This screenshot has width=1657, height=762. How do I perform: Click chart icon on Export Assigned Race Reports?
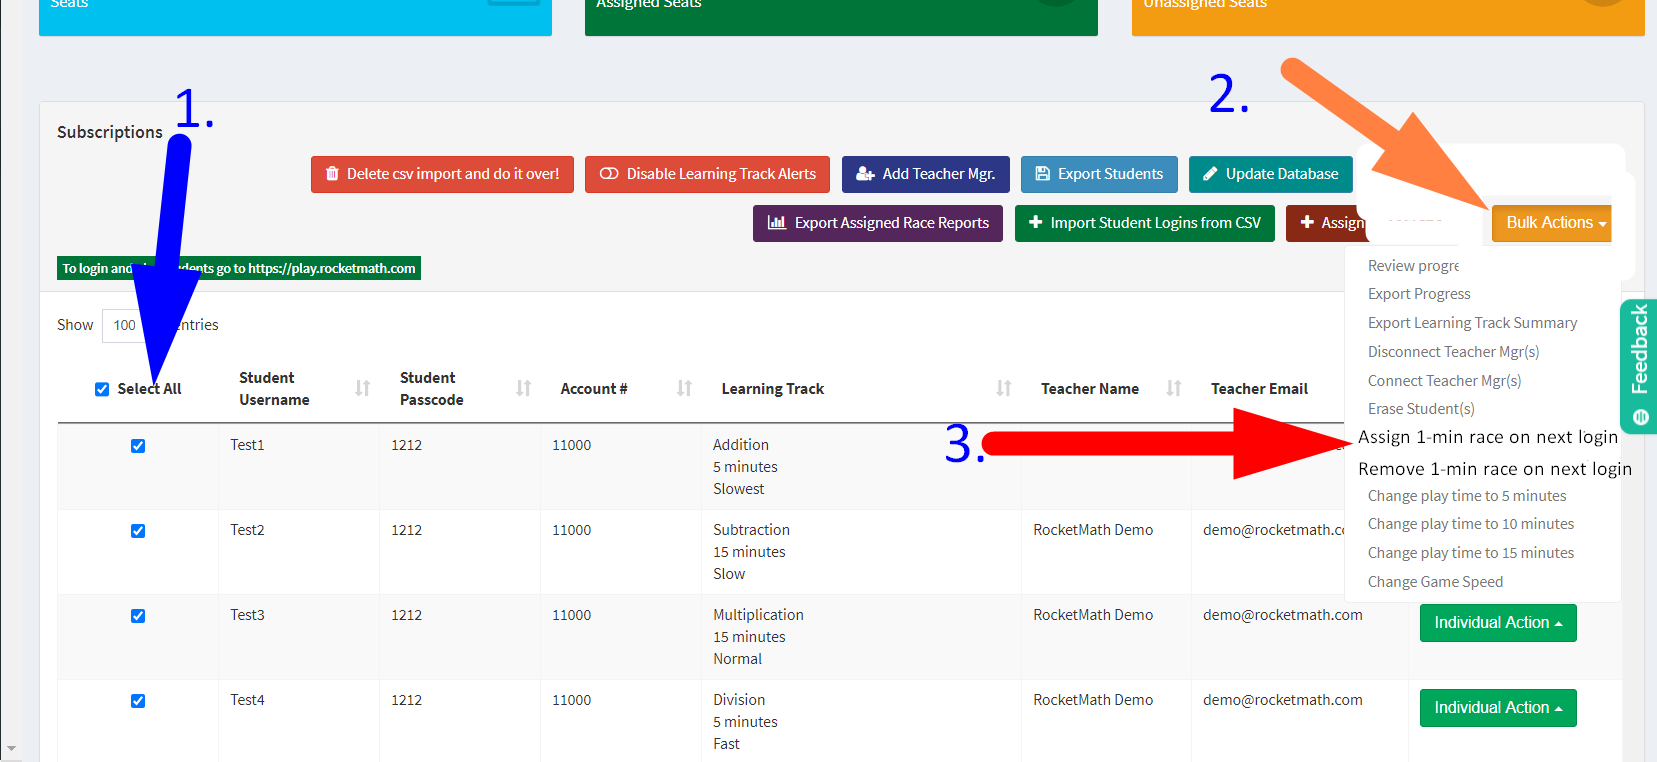click(776, 223)
